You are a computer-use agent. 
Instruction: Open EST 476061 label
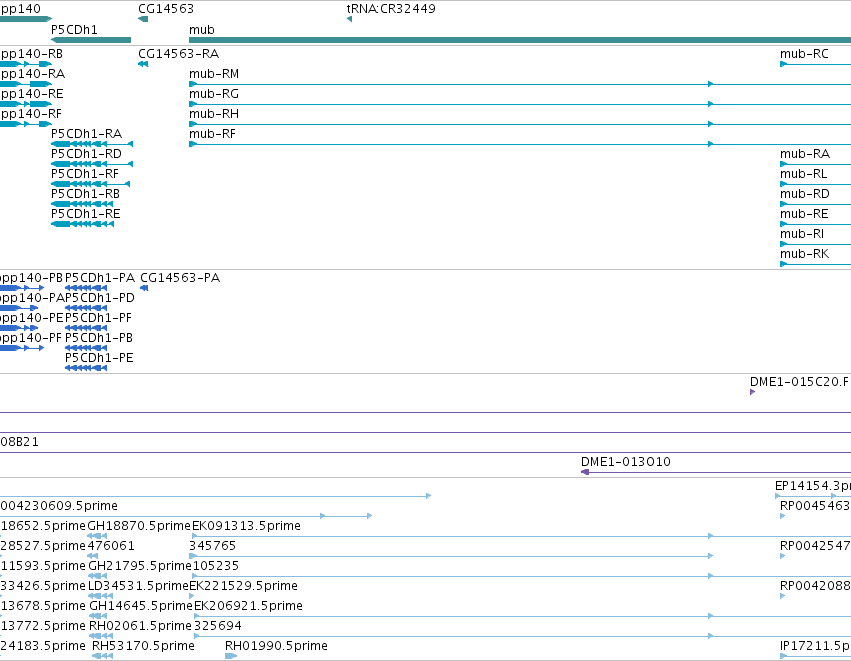click(111, 546)
